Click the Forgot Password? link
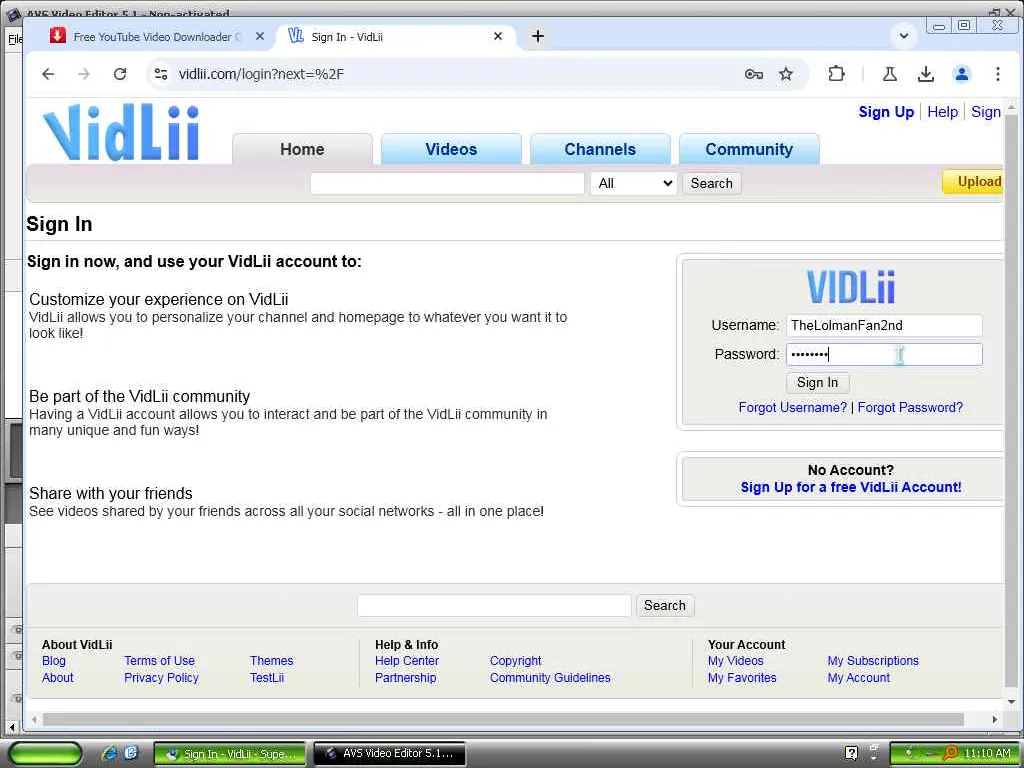1024x768 pixels. click(910, 408)
